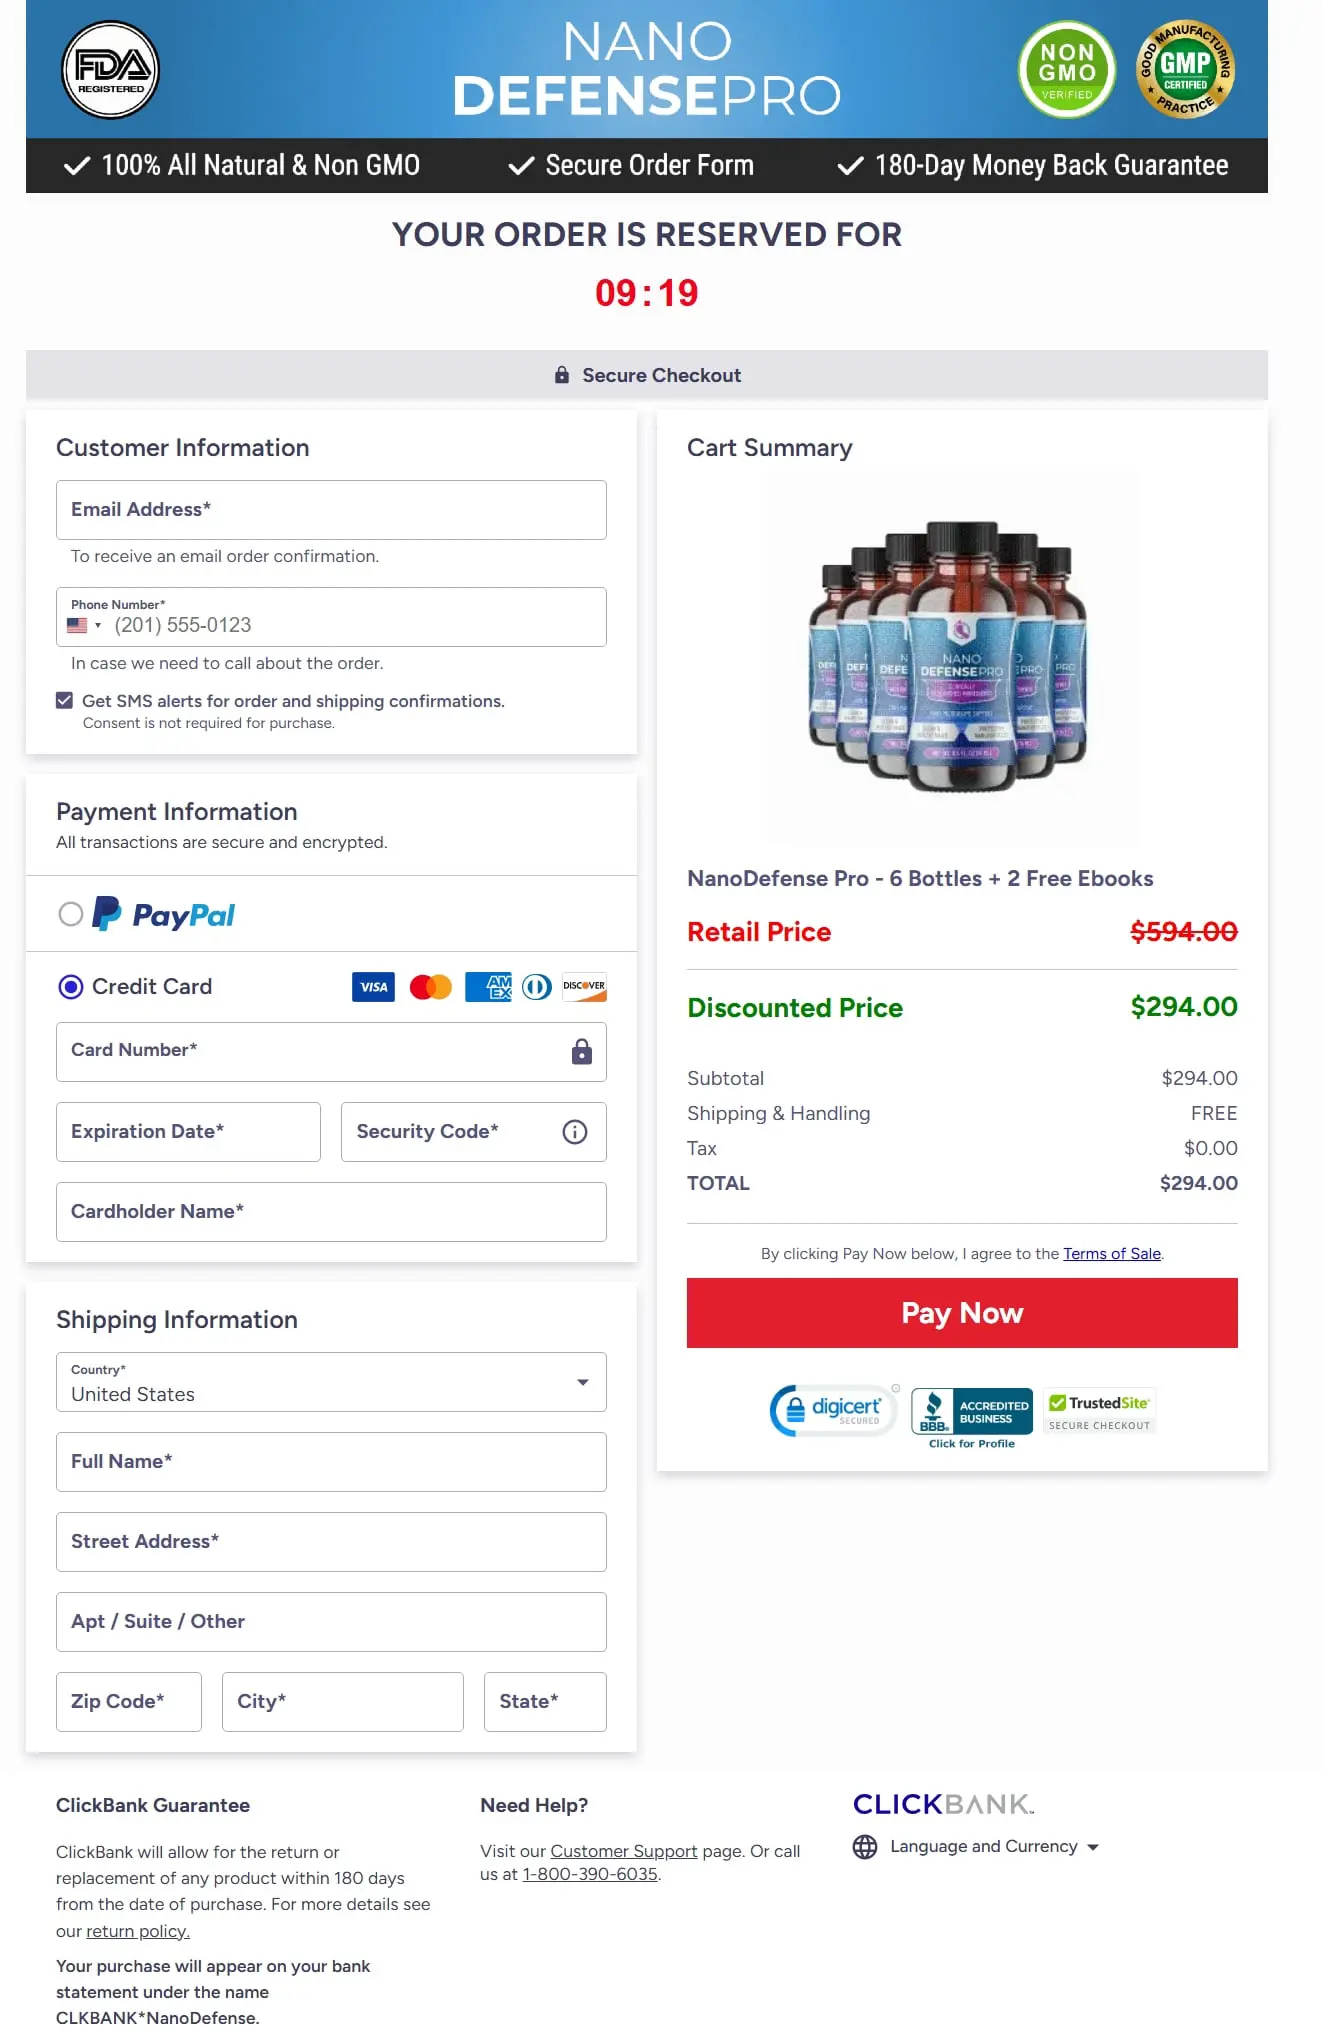Click the TrustedSite Secure Checkout badge
The image size is (1323, 2042).
coord(1098,1410)
